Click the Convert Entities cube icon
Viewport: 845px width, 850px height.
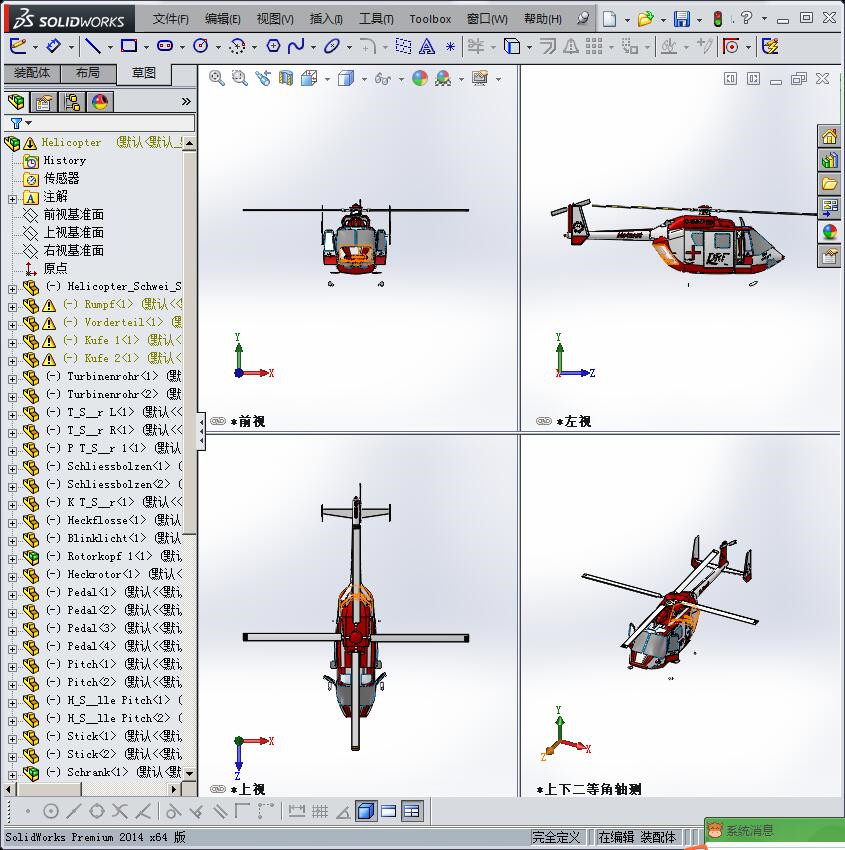point(512,46)
